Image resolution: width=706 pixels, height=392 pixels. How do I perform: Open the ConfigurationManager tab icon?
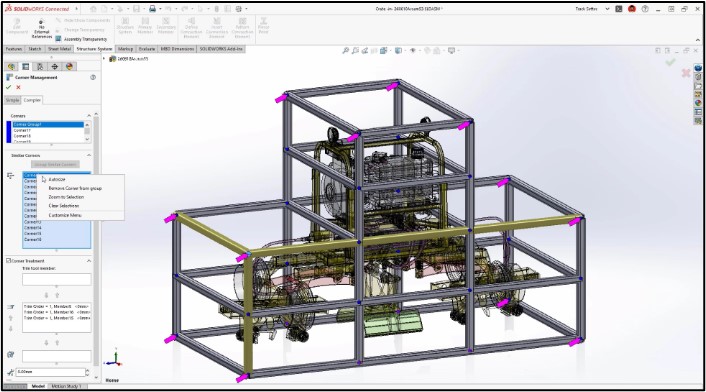click(x=40, y=67)
